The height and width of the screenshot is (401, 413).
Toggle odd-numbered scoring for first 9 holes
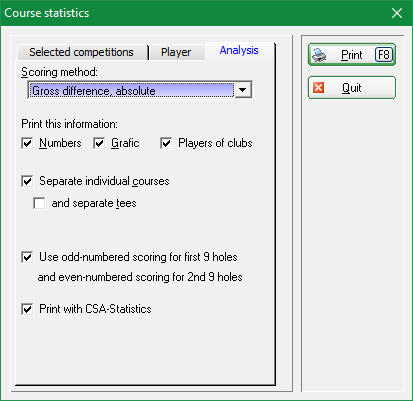tap(27, 257)
